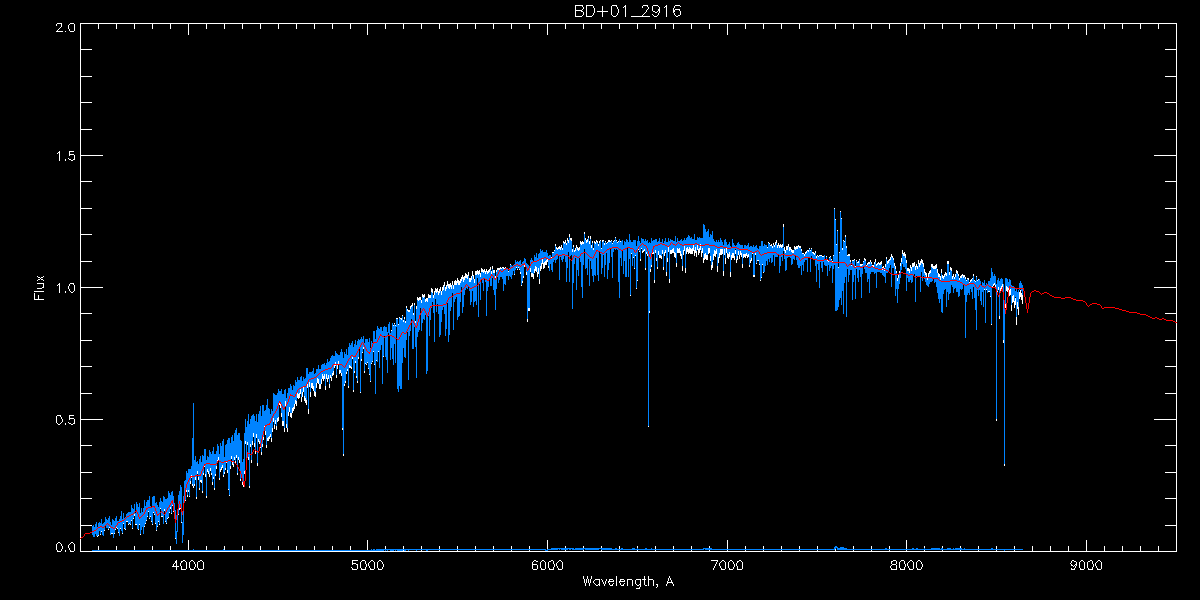Select the 9000 wavelength tick label
Viewport: 1200px width, 600px height.
coord(1086,565)
